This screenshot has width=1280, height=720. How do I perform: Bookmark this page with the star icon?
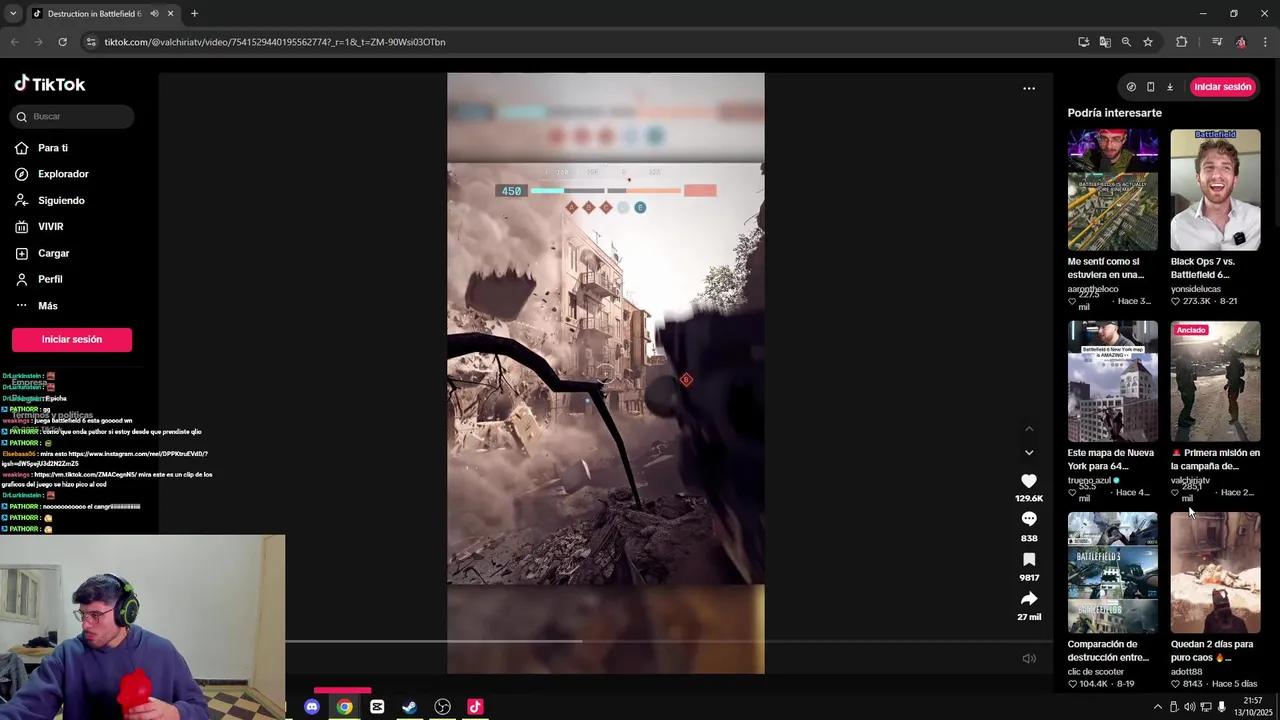[1148, 42]
